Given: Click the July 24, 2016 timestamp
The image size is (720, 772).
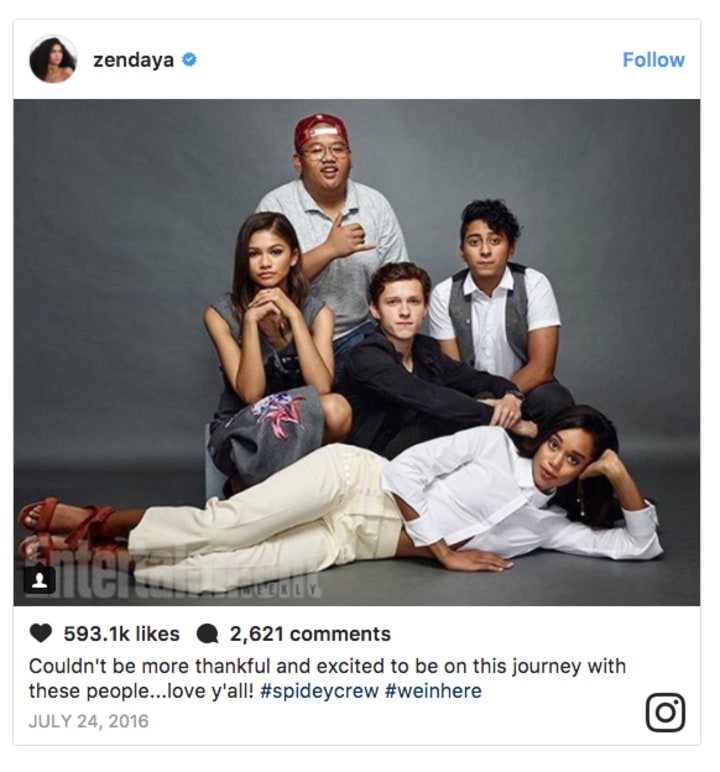Looking at the screenshot, I should (89, 721).
